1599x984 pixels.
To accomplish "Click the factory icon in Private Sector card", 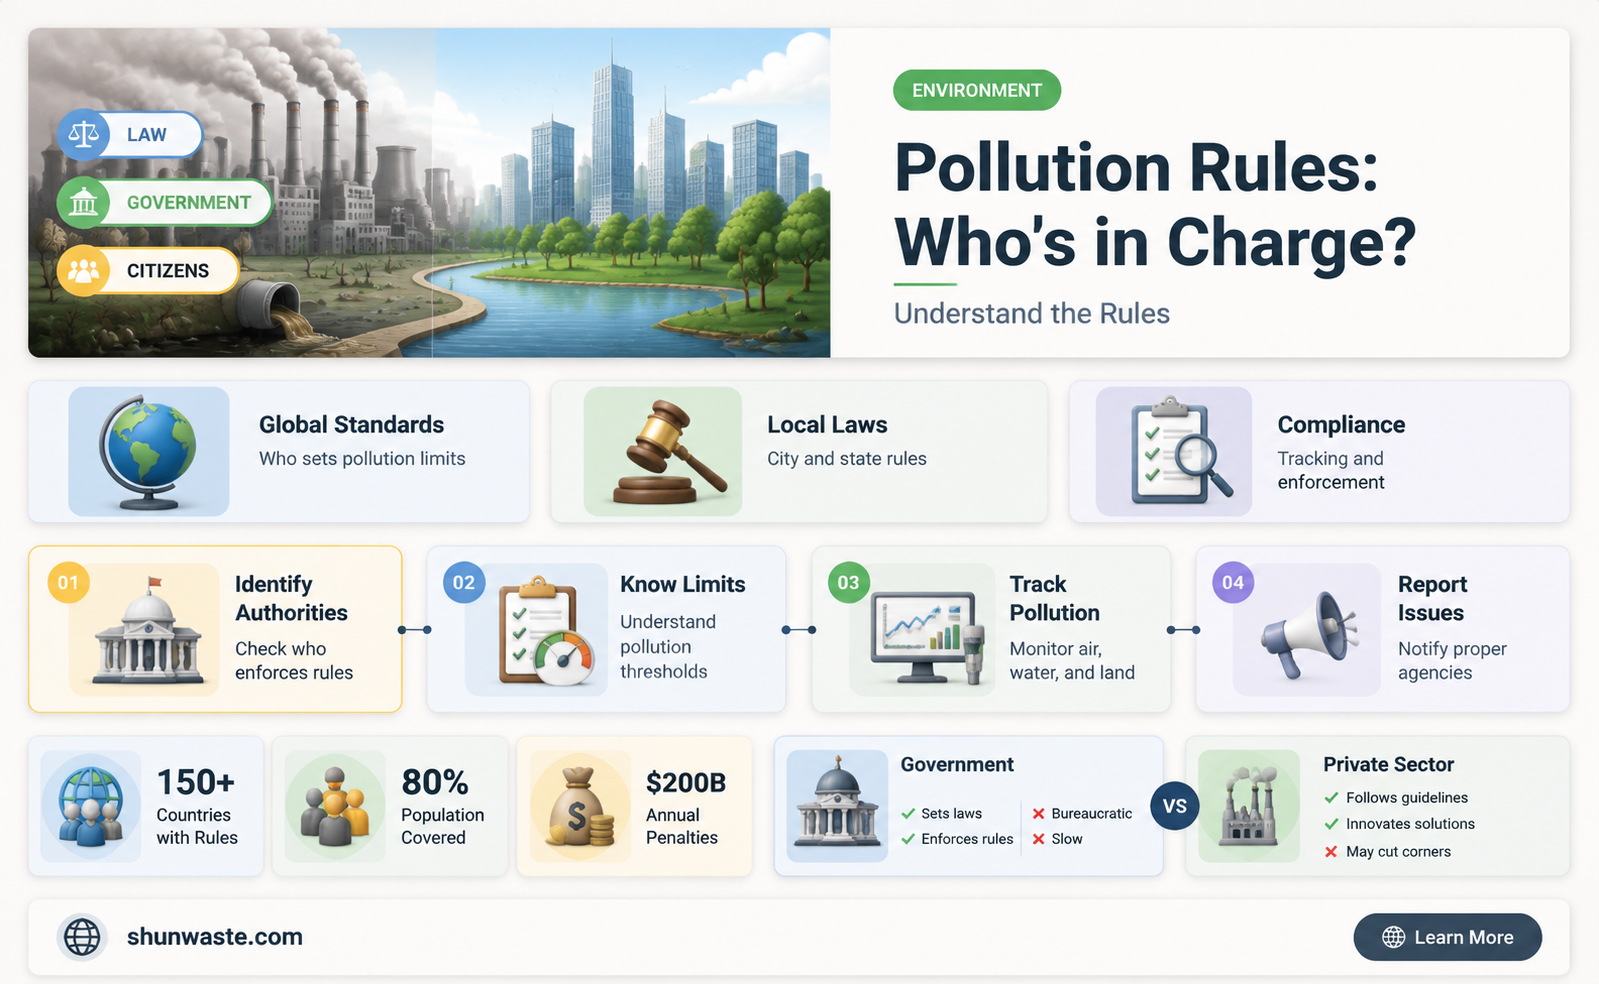I will pyautogui.click(x=1249, y=807).
